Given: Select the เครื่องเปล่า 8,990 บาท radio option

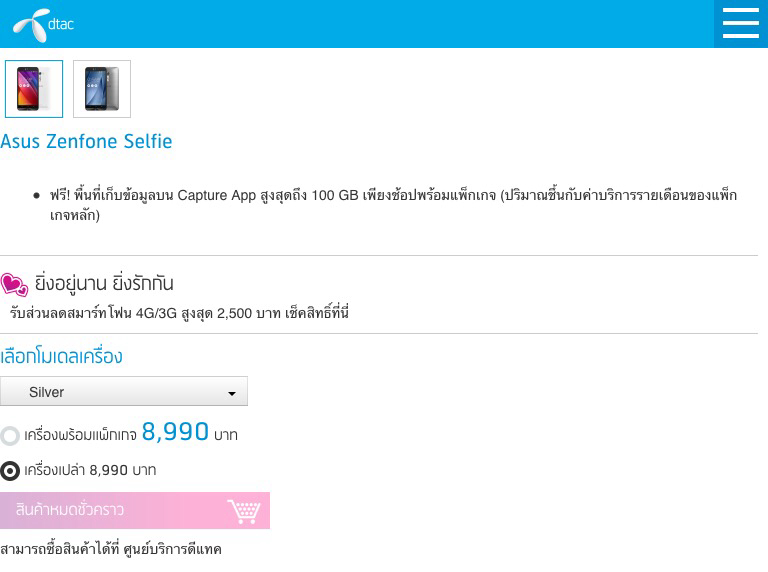Looking at the screenshot, I should point(10,471).
